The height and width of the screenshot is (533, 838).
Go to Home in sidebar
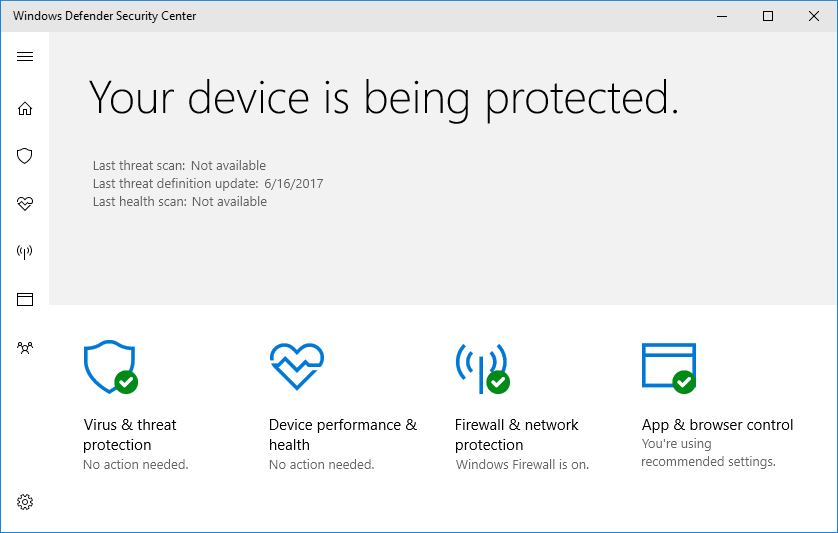[x=25, y=109]
